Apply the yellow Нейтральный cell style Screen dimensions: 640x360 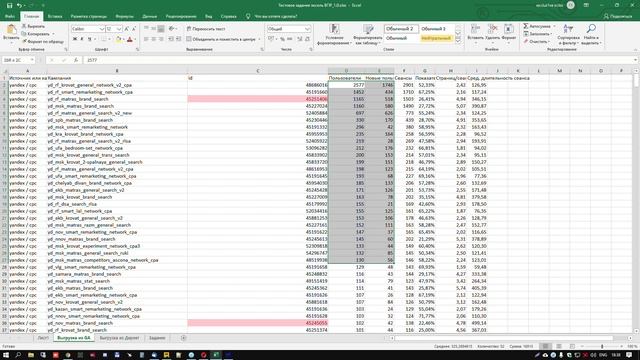[x=436, y=38]
